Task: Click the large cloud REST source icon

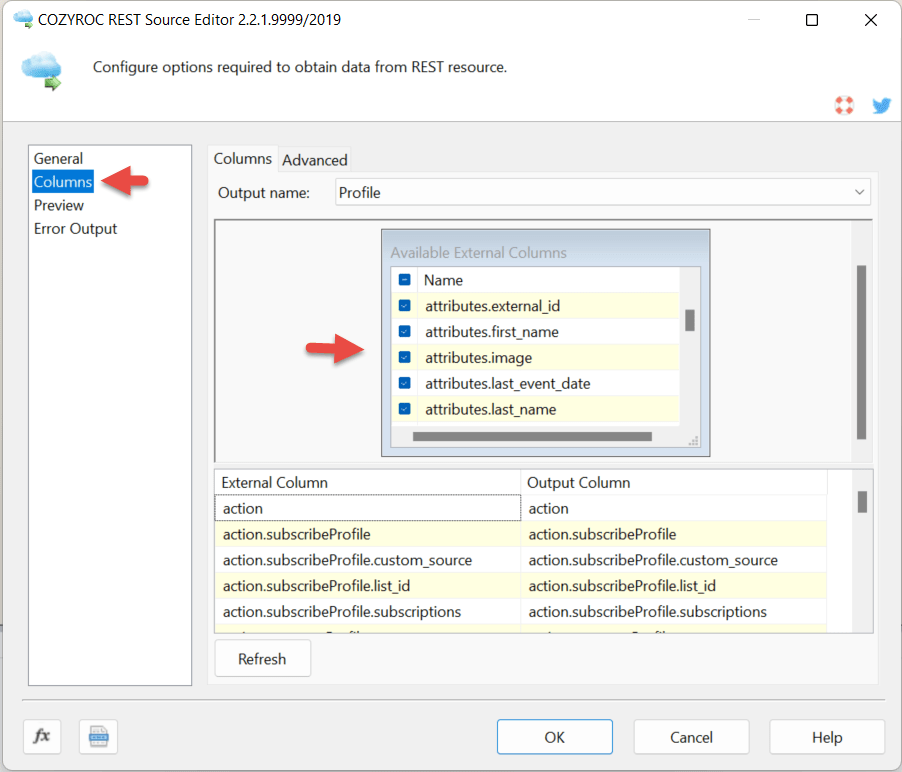Action: tap(42, 70)
